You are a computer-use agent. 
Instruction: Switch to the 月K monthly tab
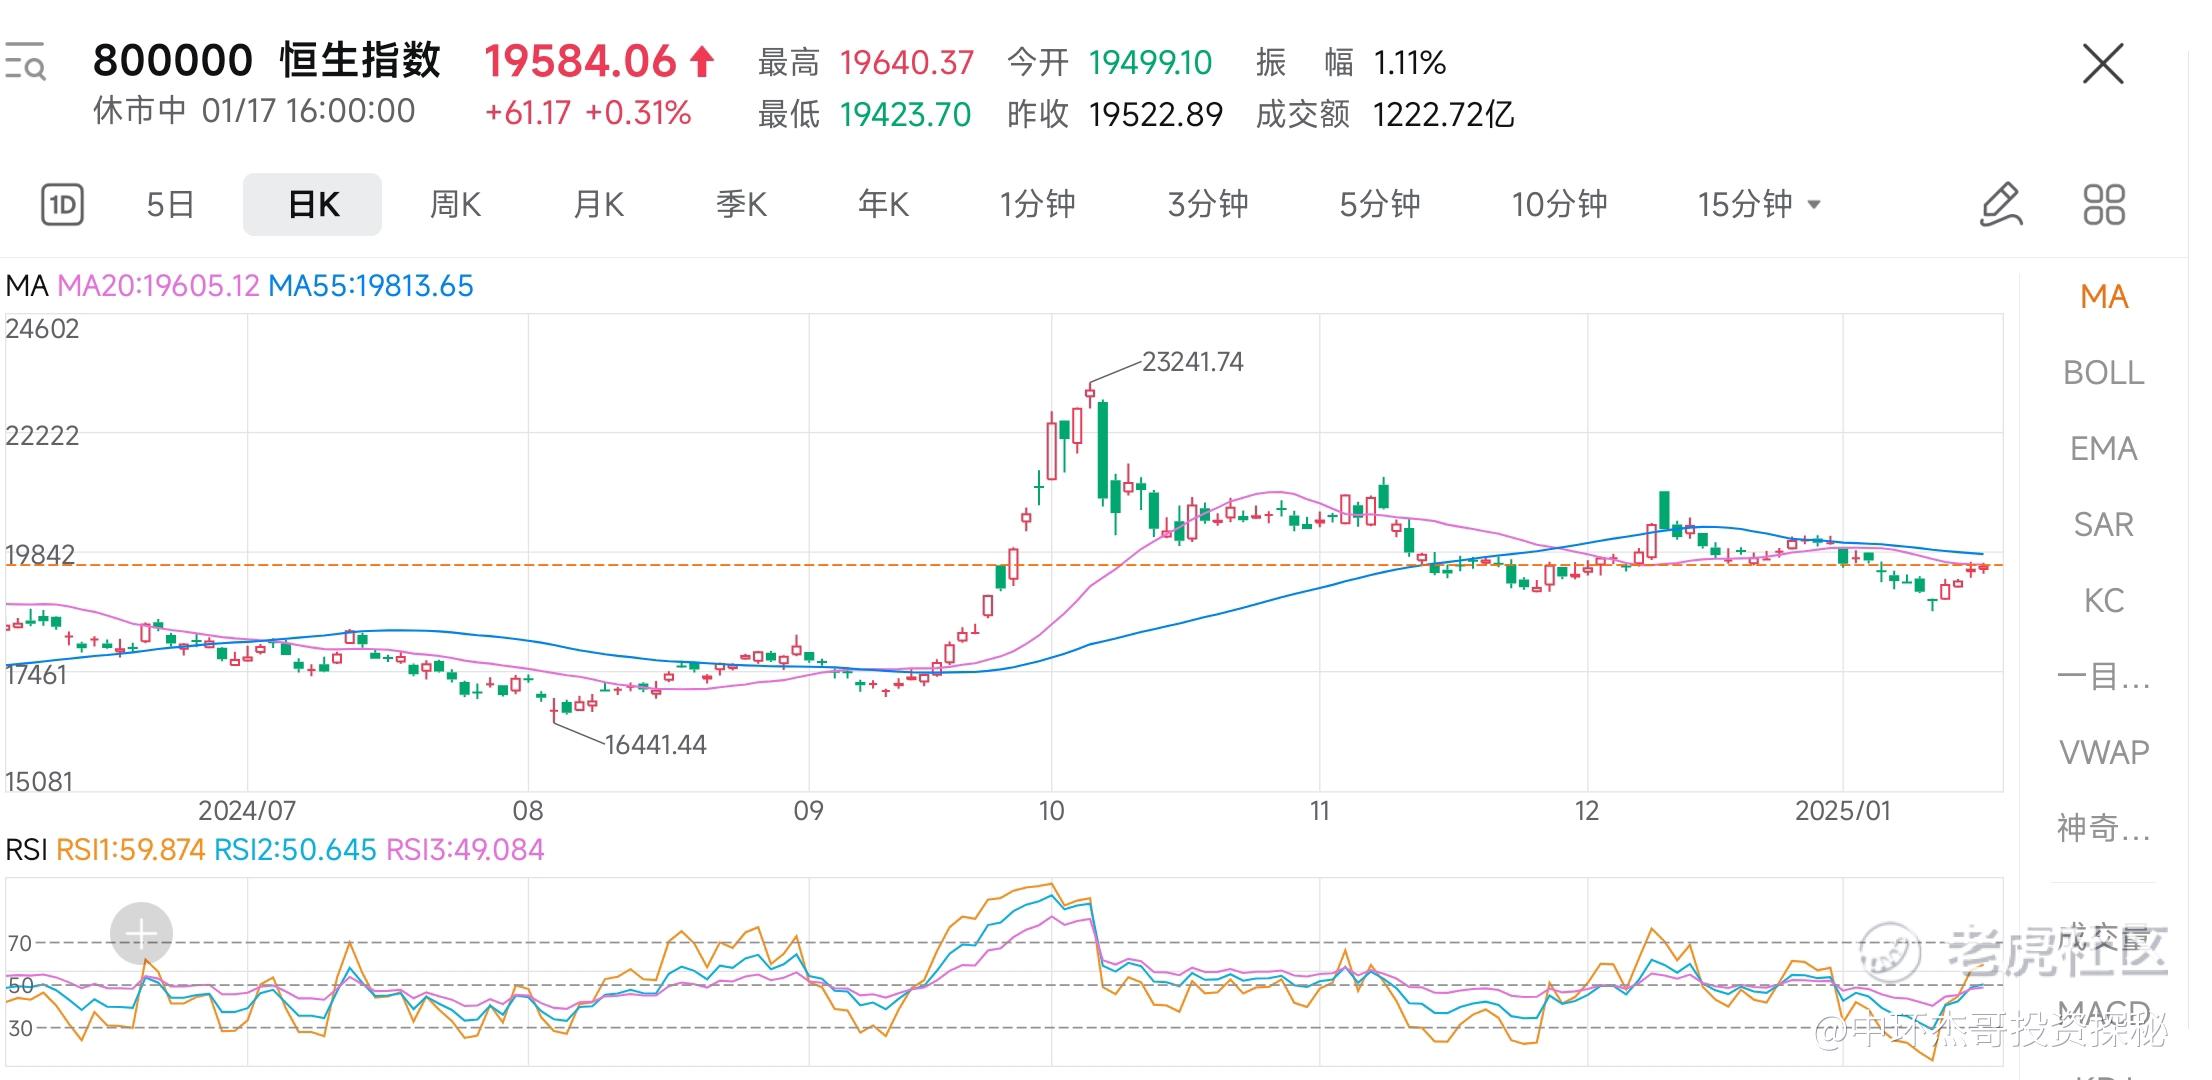598,205
